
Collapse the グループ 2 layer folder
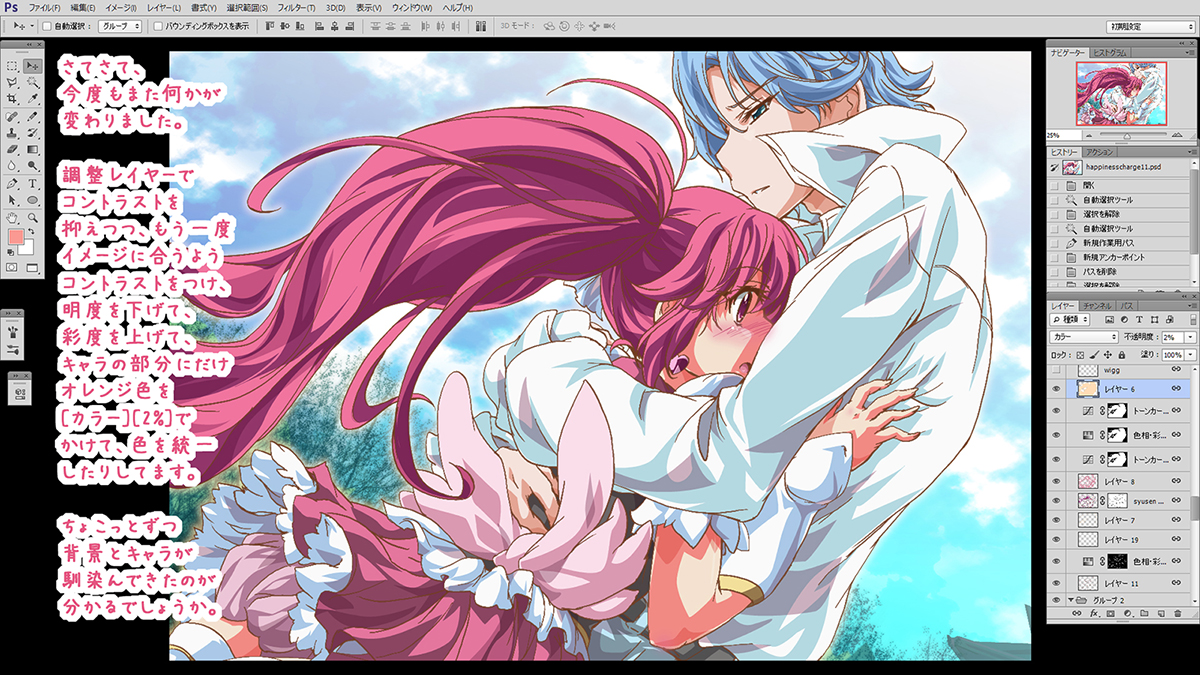(x=1071, y=600)
